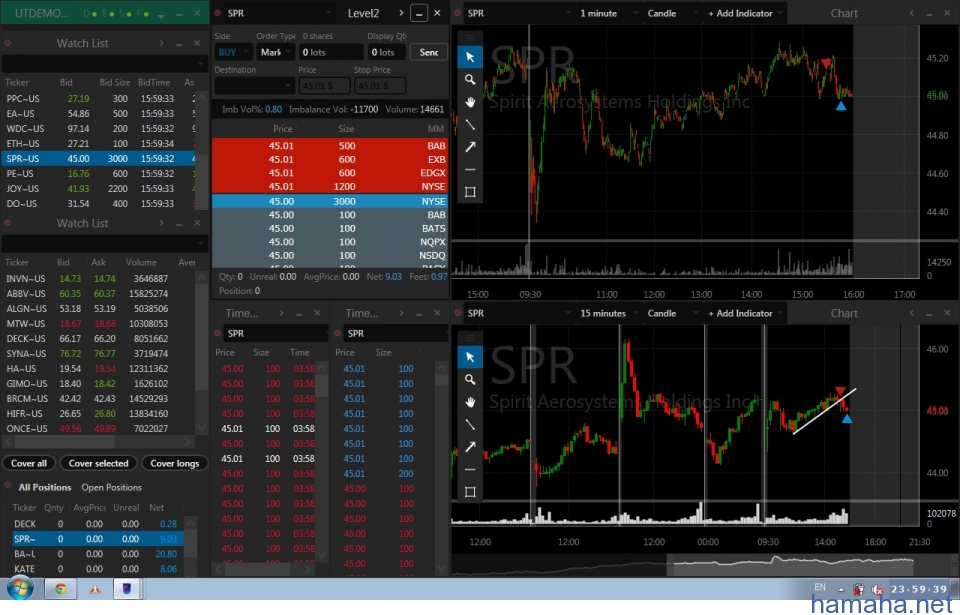Click the Display Qty lots field
Viewport: 960px width, 615px height.
coord(386,53)
